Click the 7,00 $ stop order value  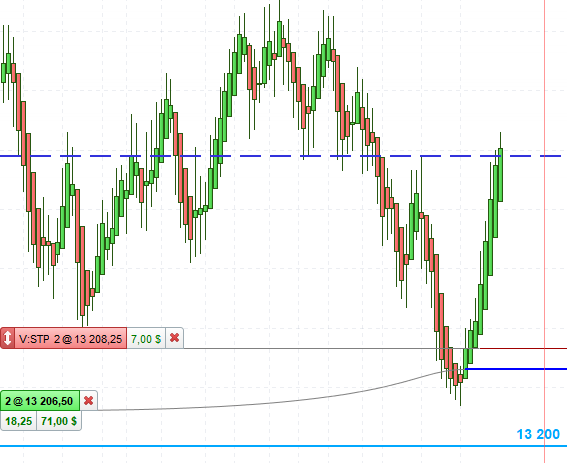coord(146,339)
